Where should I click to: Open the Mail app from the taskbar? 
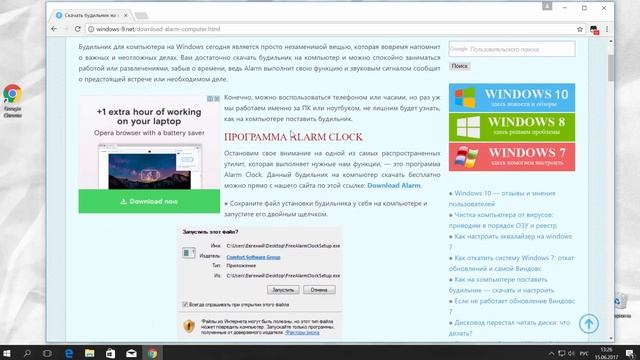(131, 353)
